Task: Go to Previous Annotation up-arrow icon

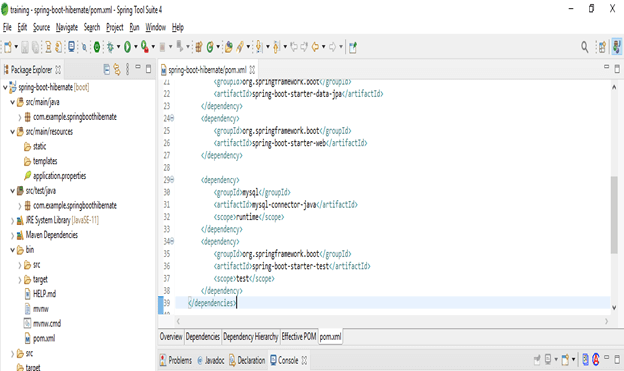Action: point(277,47)
